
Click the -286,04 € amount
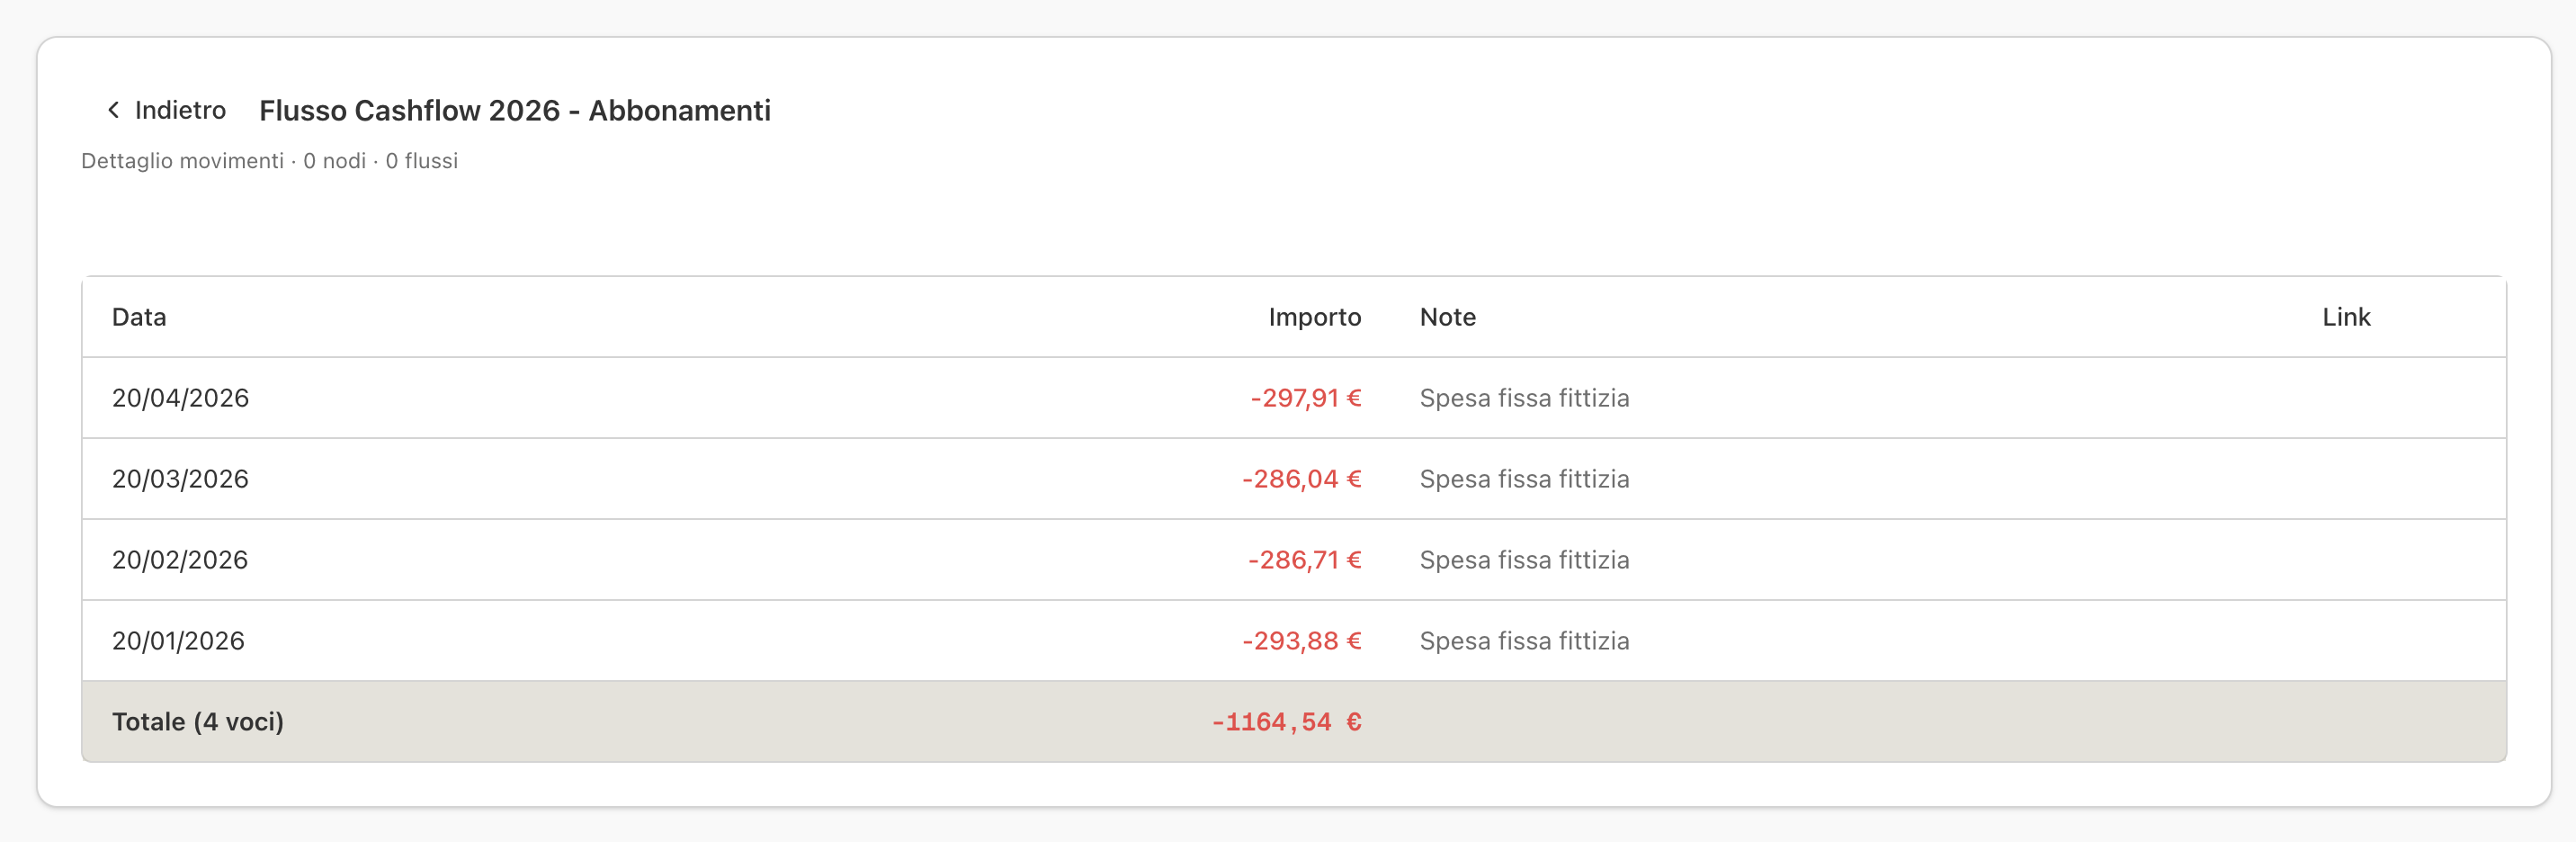(1301, 479)
